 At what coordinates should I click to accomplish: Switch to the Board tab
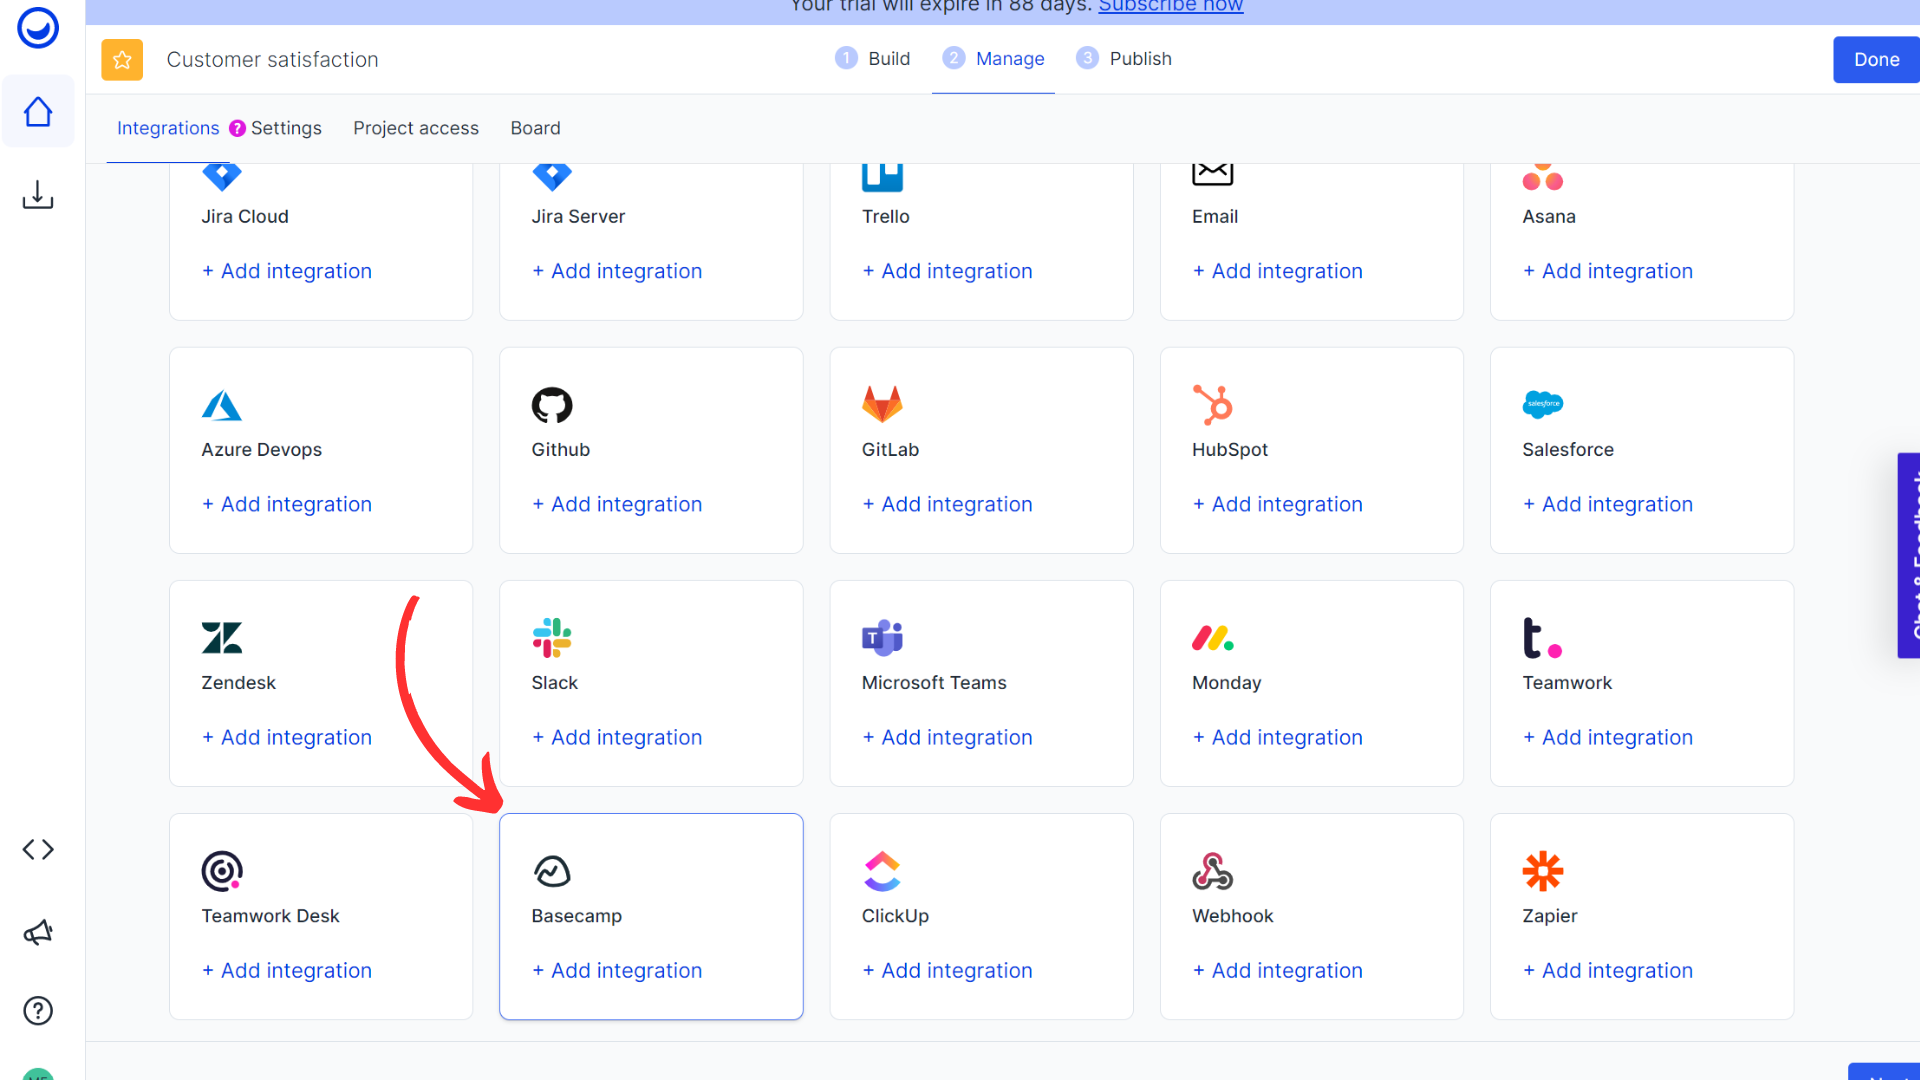coord(535,128)
